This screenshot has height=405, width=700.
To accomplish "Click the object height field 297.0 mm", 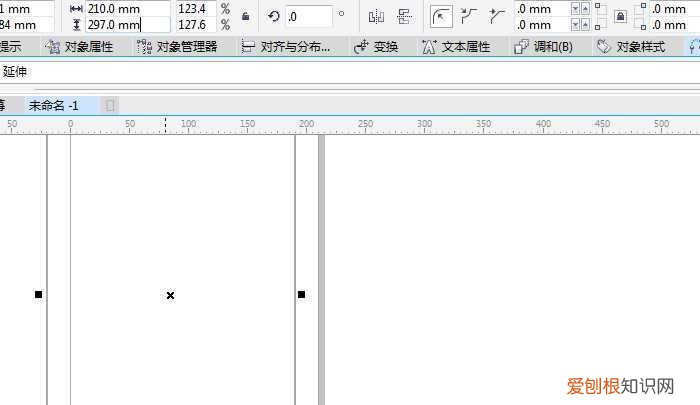I will pos(126,25).
